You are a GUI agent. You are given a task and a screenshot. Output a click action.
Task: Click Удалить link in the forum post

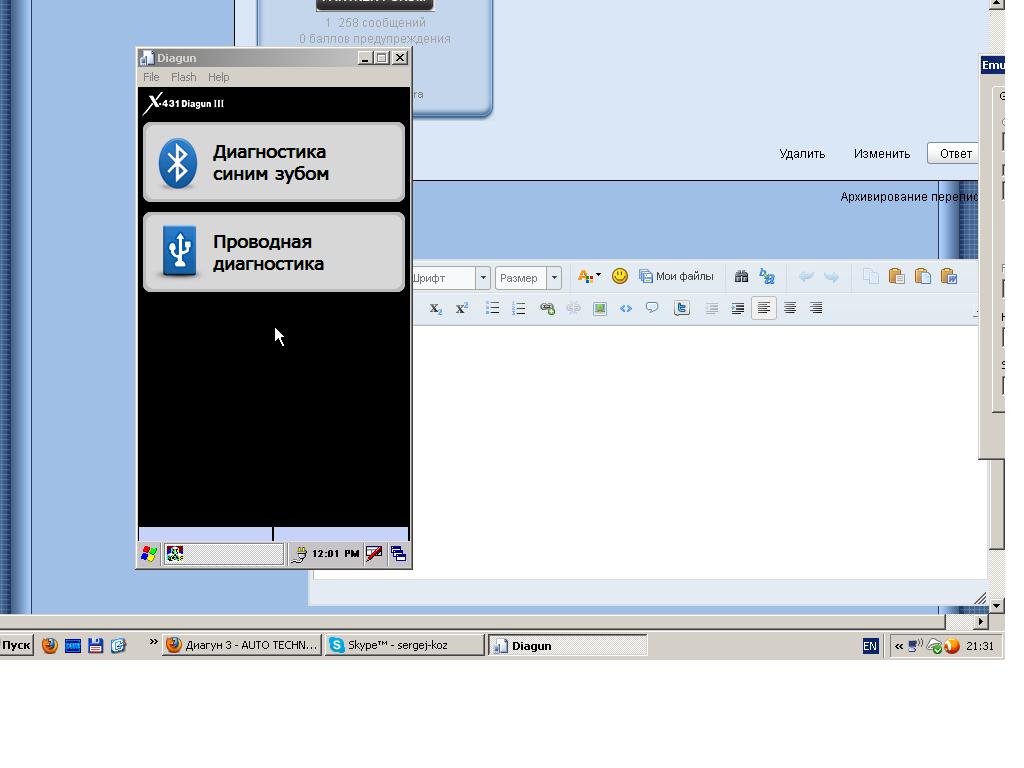(802, 153)
